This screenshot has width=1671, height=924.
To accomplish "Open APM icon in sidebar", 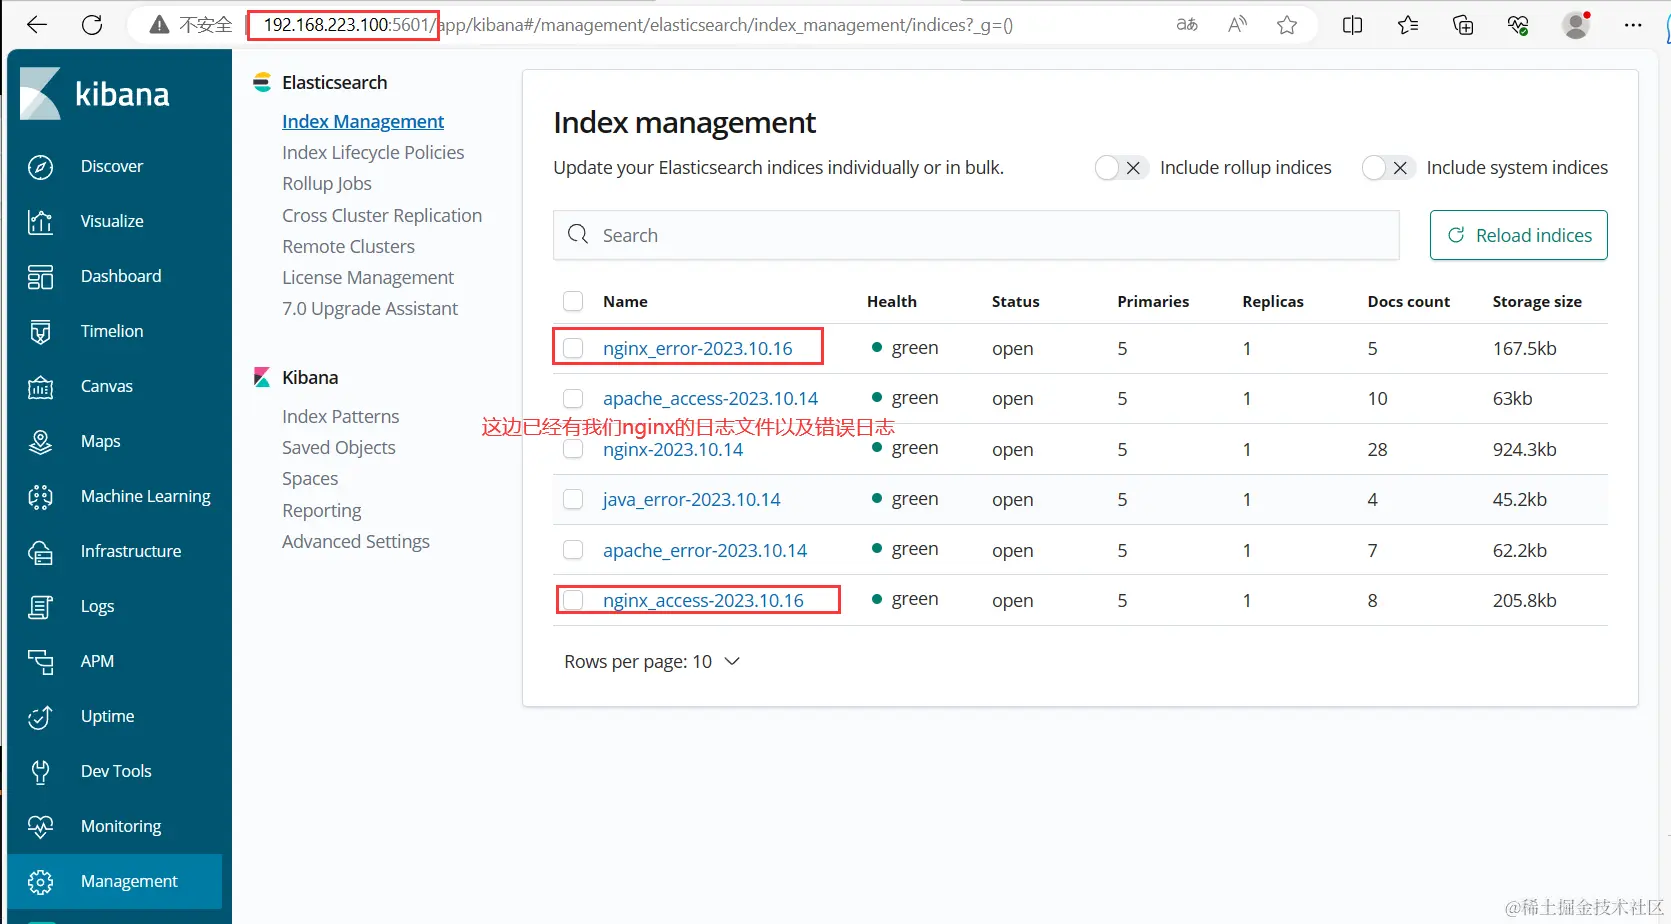I will click(40, 662).
